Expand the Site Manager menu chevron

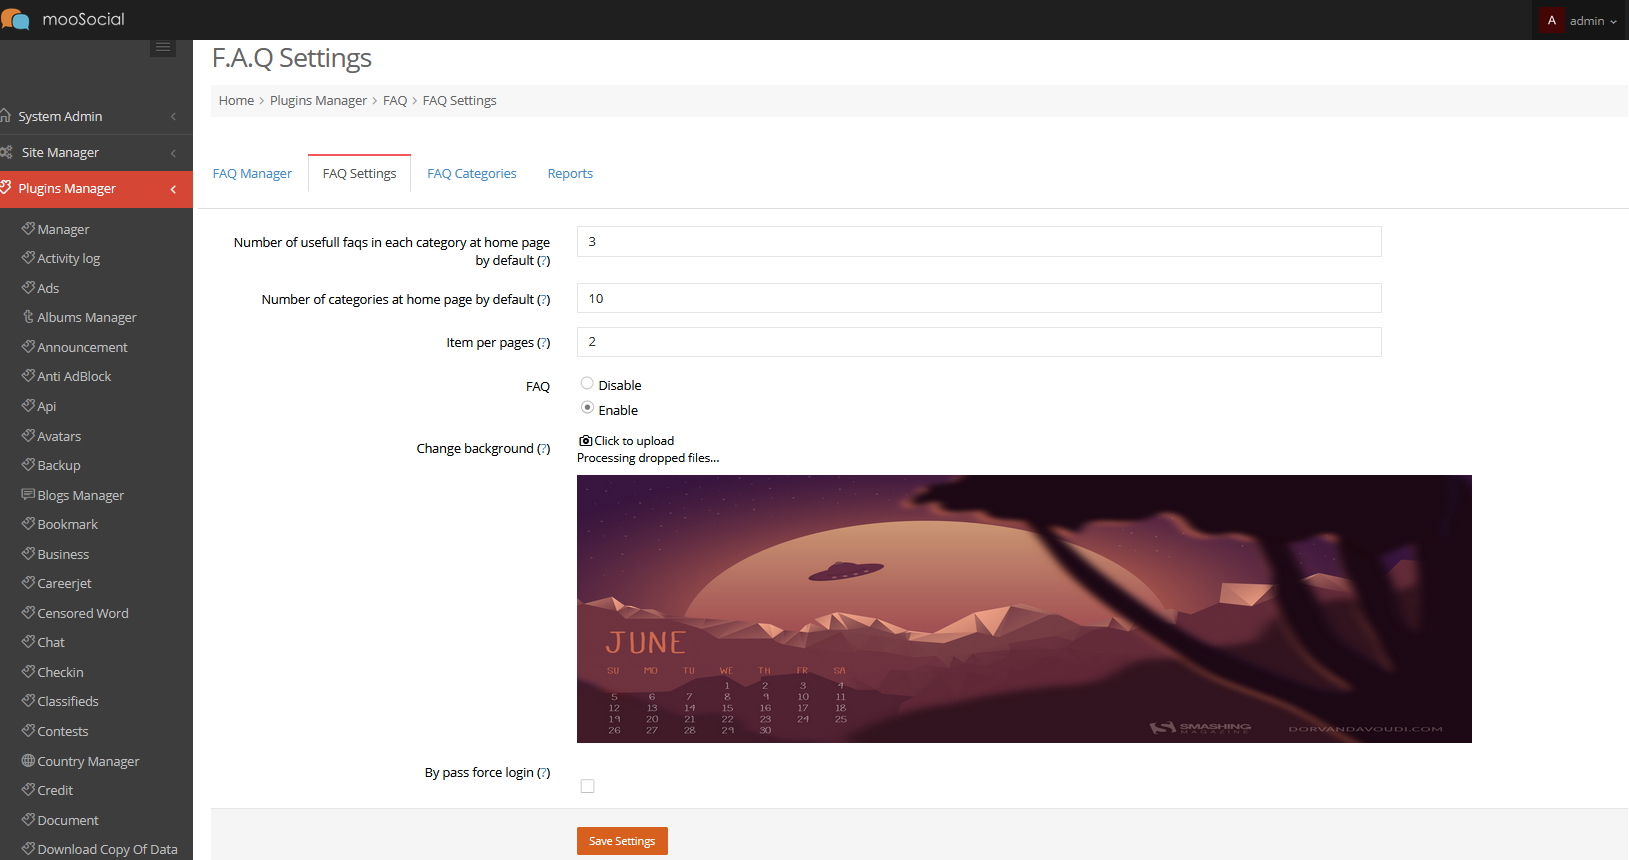point(173,153)
